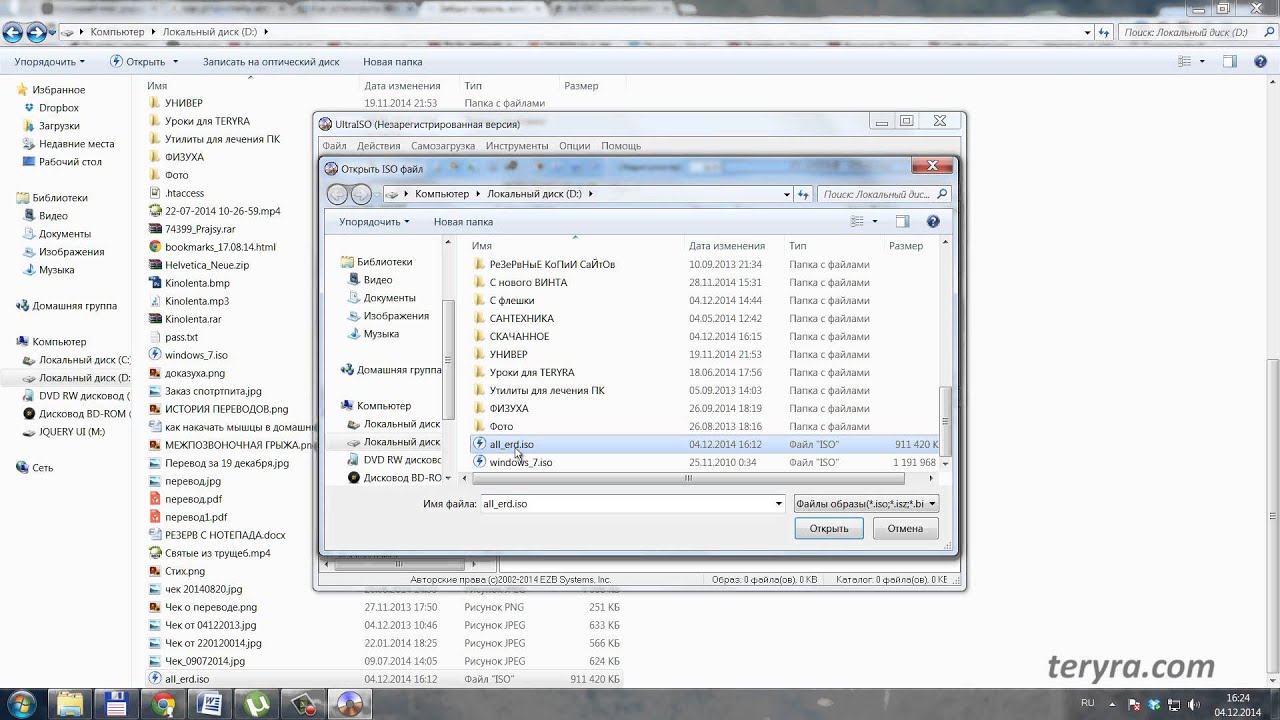Select the СКАЧАННОЕ folder in the dialog
This screenshot has width=1280, height=720.
(519, 336)
